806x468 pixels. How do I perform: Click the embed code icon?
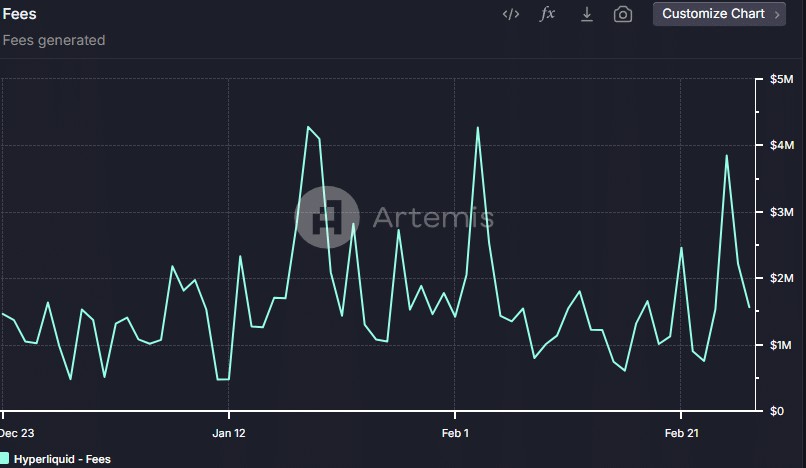pyautogui.click(x=511, y=14)
